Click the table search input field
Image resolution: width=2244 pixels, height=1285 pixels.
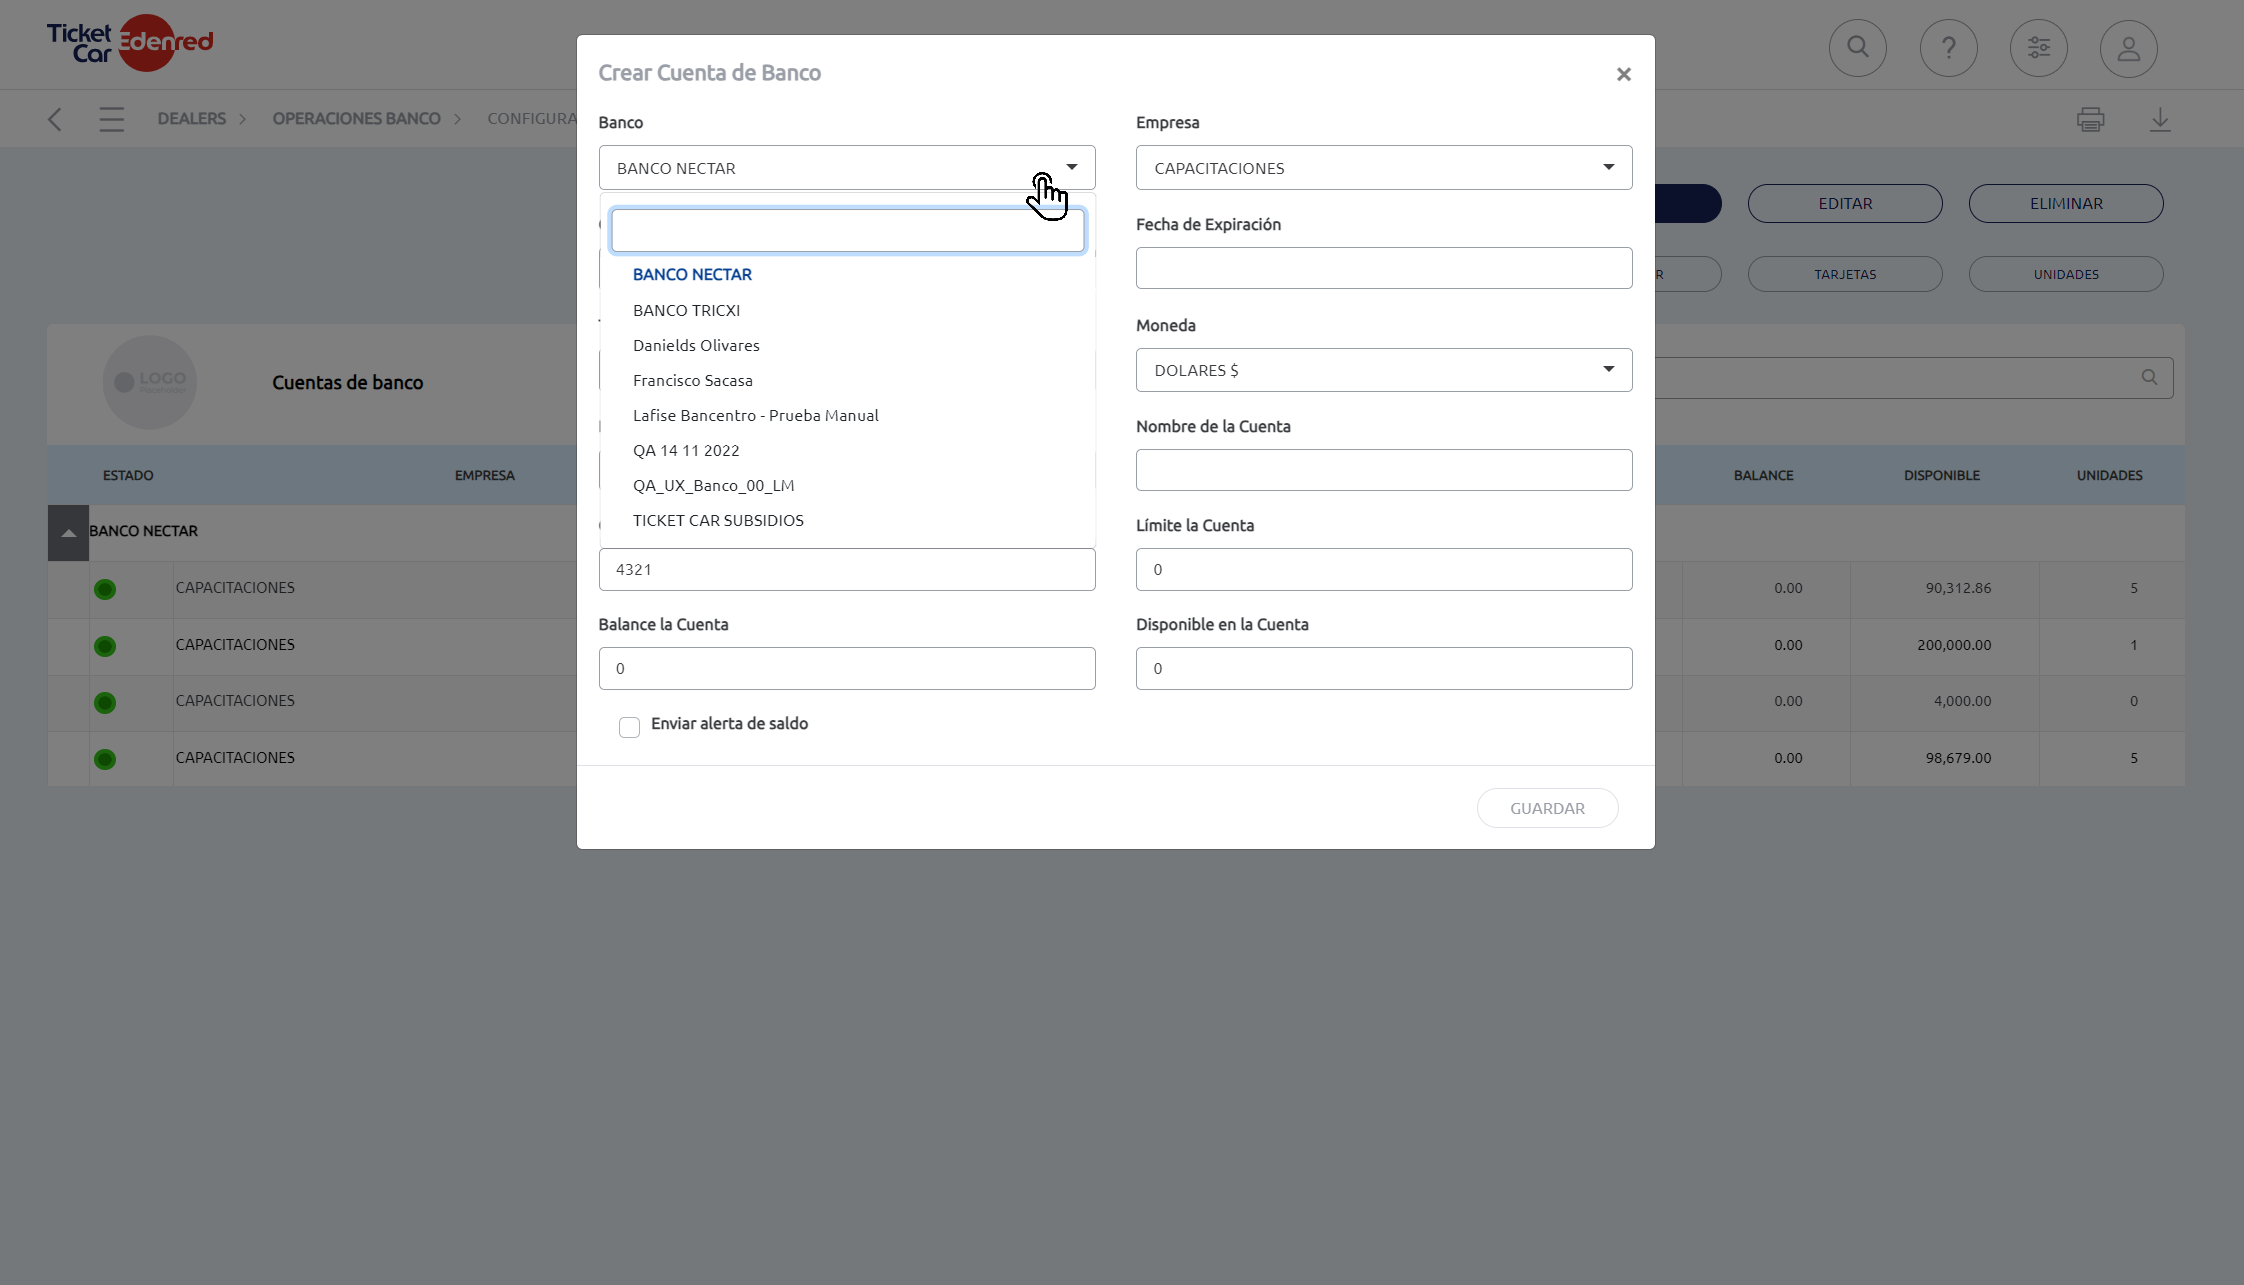point(1914,378)
